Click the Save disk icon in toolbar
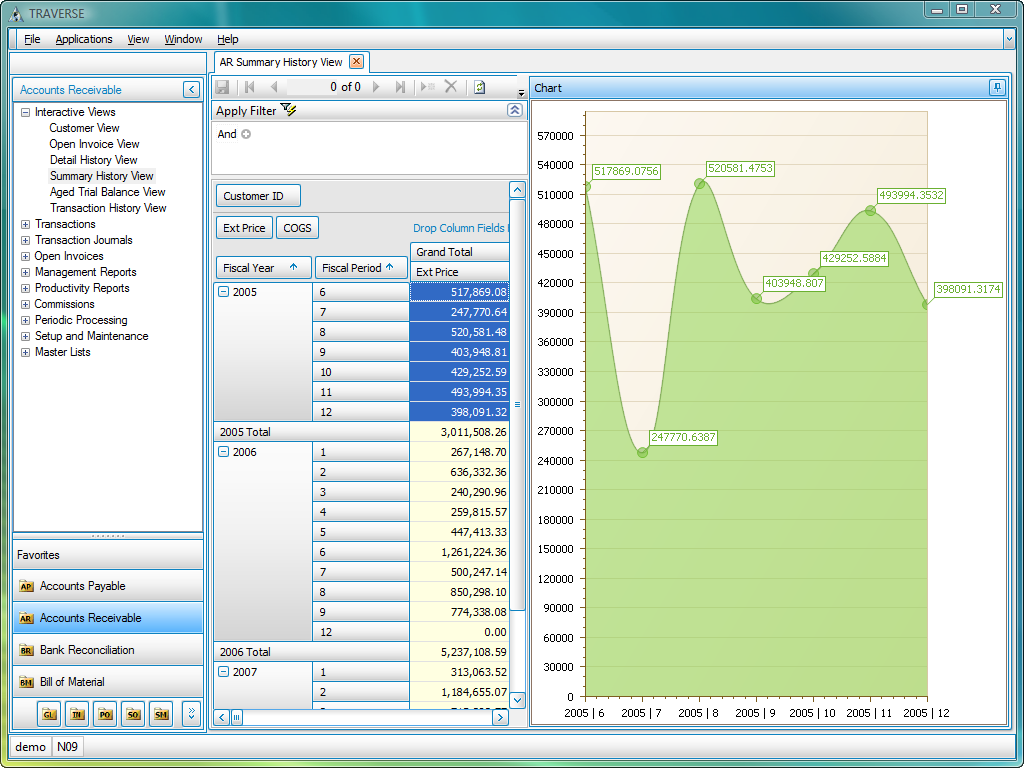This screenshot has width=1024, height=768. [222, 87]
